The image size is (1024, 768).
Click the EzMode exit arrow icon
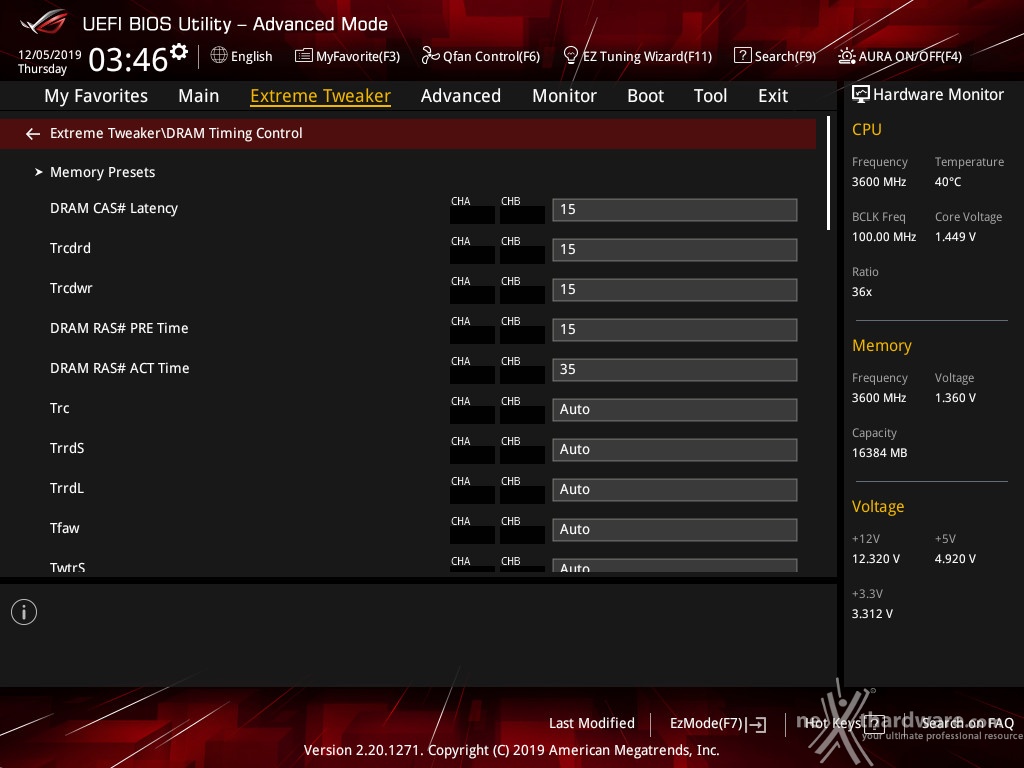tap(756, 724)
